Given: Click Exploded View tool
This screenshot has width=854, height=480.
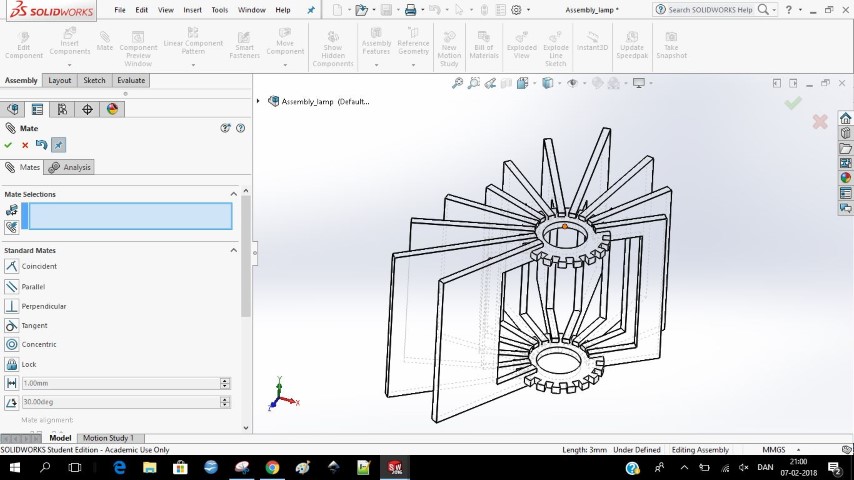Looking at the screenshot, I should (521, 45).
